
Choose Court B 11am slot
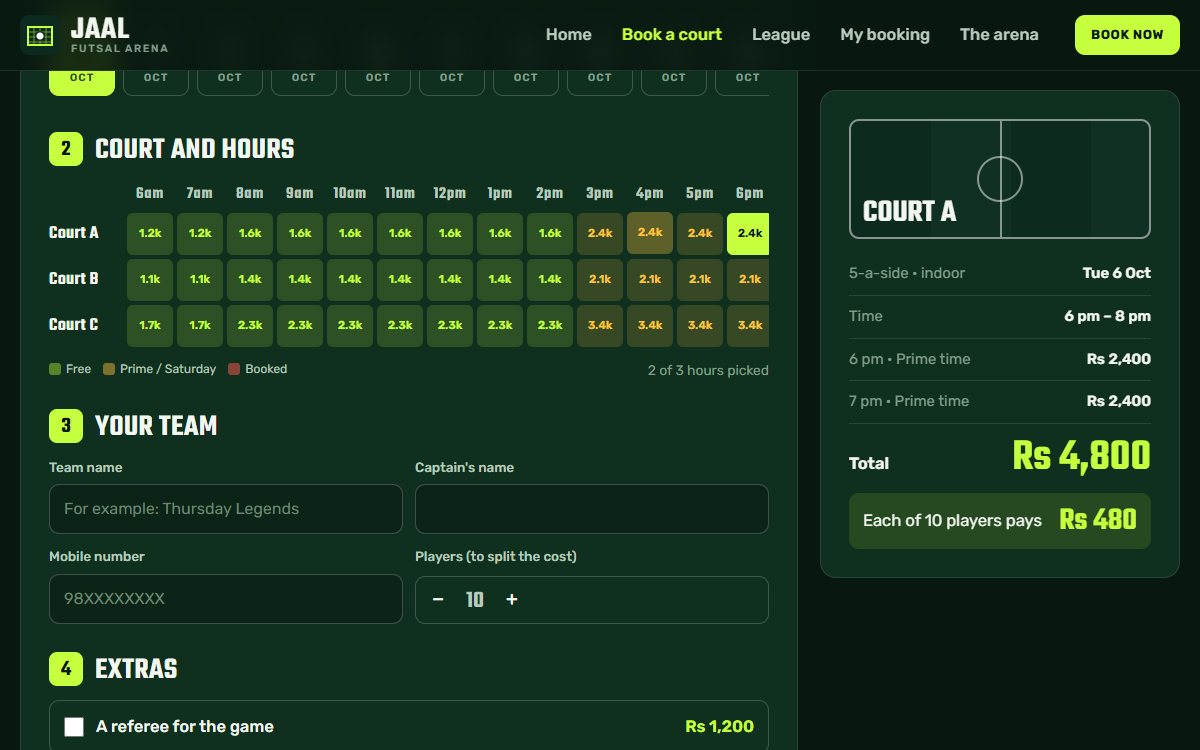(400, 279)
